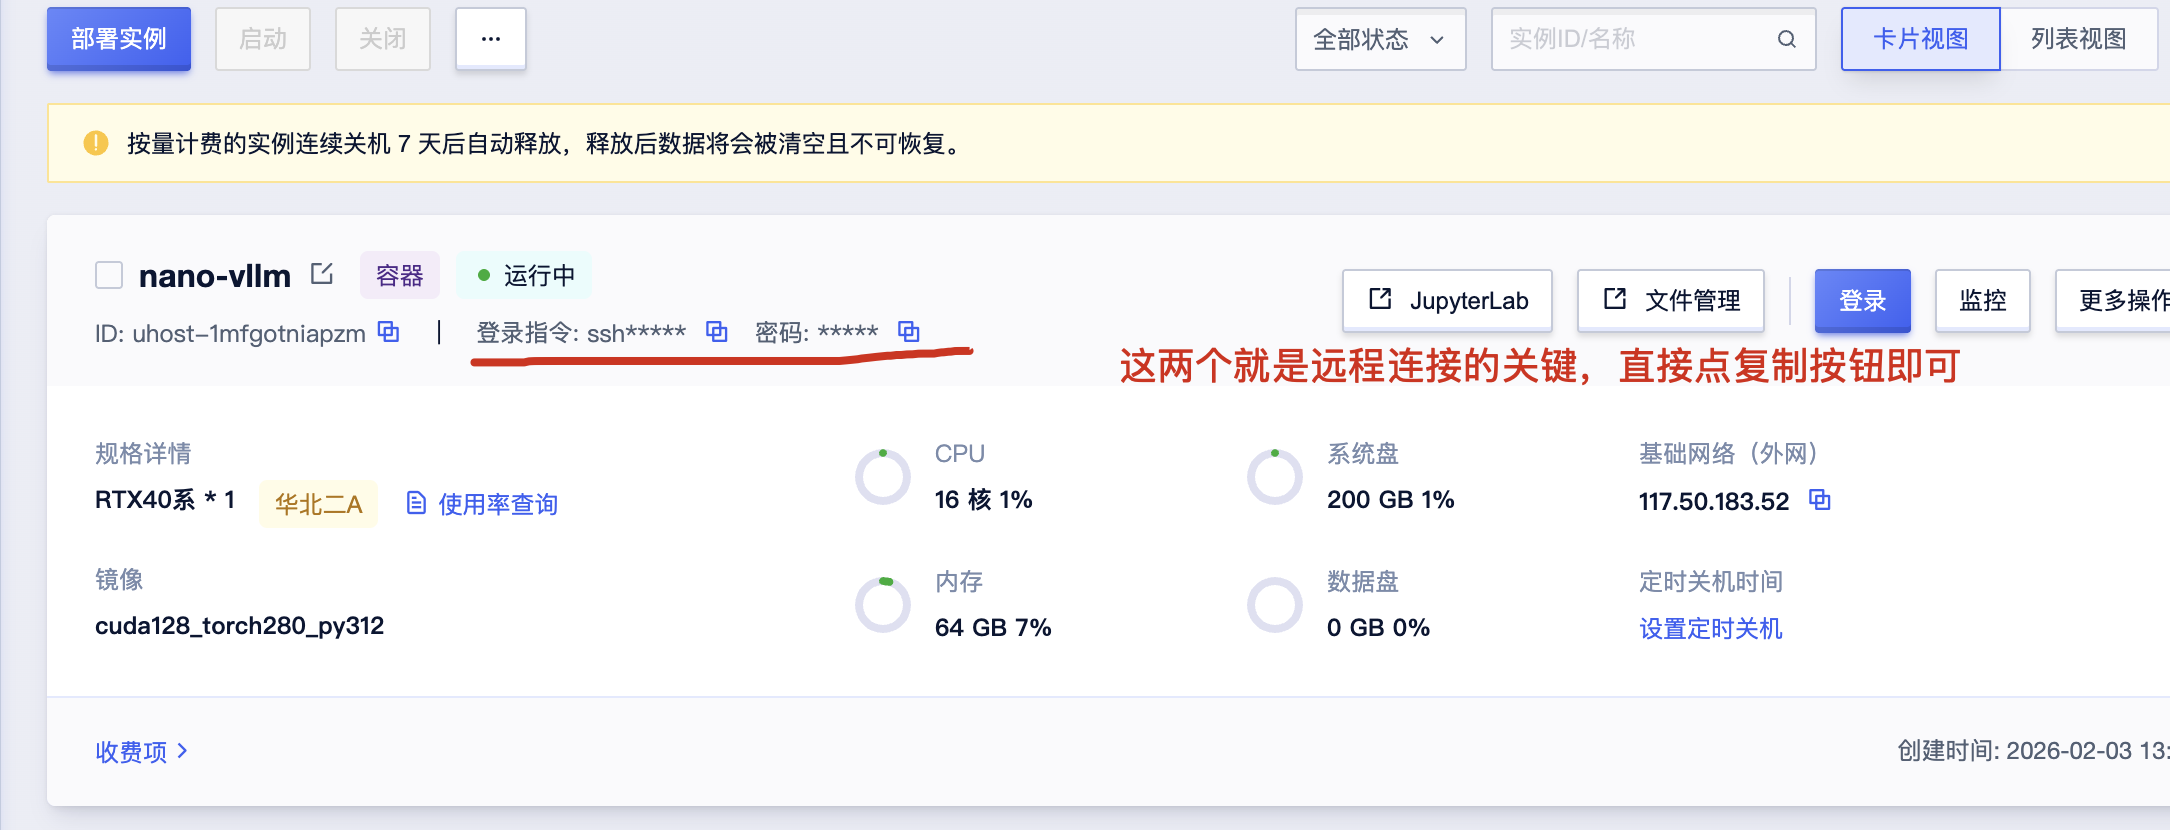Click 设置定时关机 scheduled shutdown link
Viewport: 2170px width, 830px height.
pos(1710,628)
